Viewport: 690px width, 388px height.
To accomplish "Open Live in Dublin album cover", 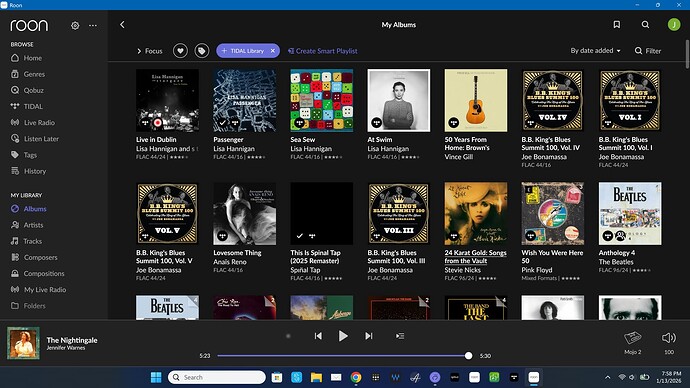I will (167, 100).
